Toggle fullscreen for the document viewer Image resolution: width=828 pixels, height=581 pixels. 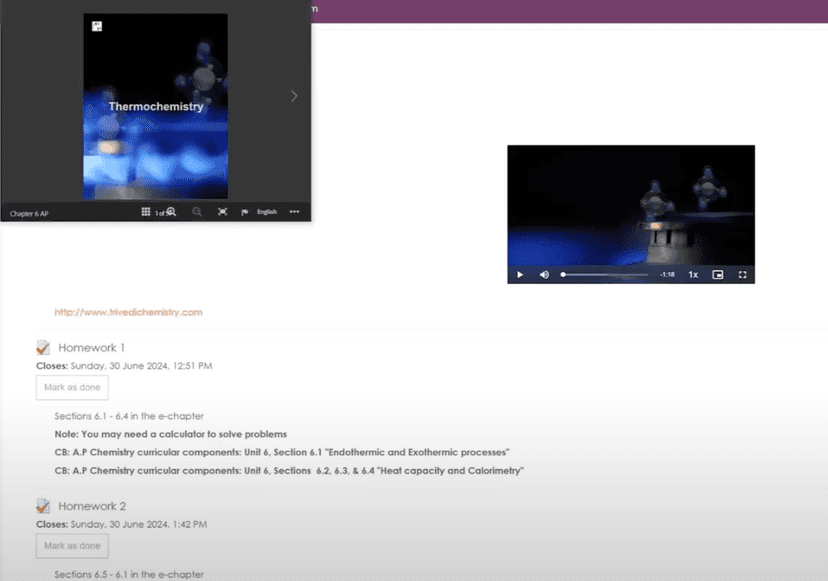pos(224,211)
